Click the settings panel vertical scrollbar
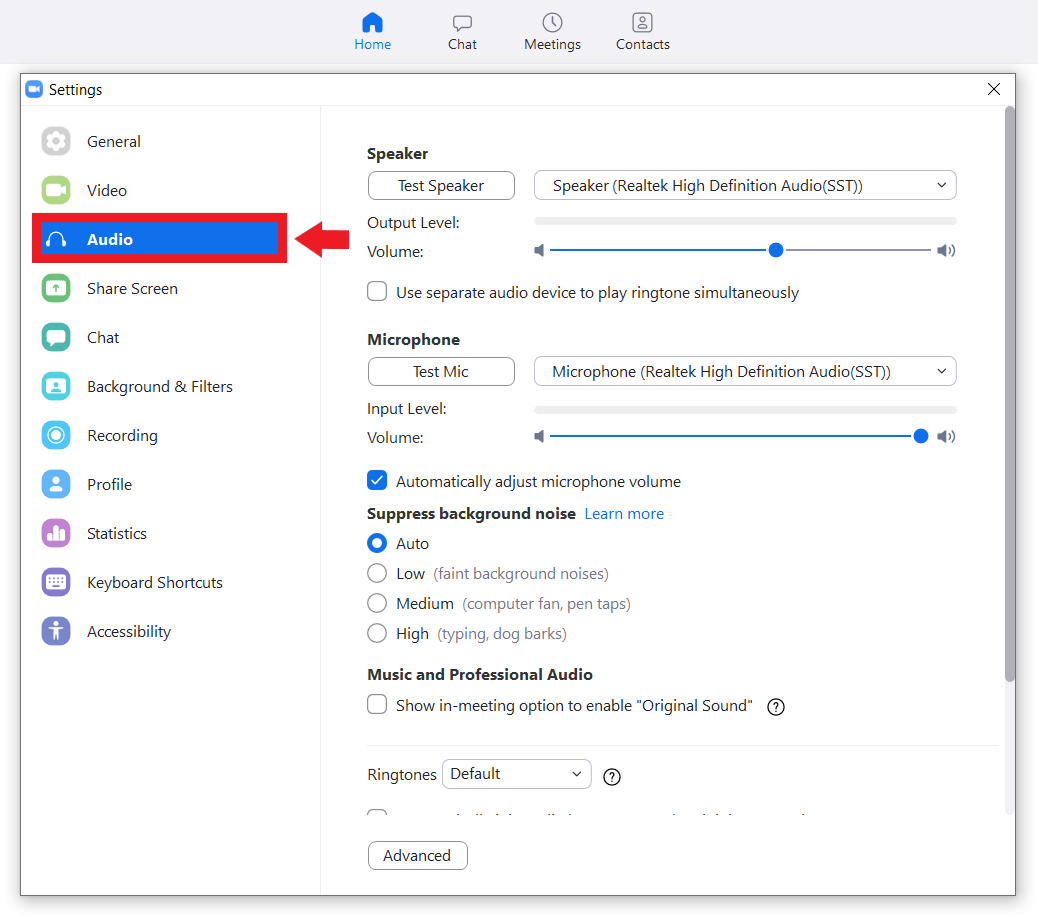The height and width of the screenshot is (915, 1038). (1009, 400)
